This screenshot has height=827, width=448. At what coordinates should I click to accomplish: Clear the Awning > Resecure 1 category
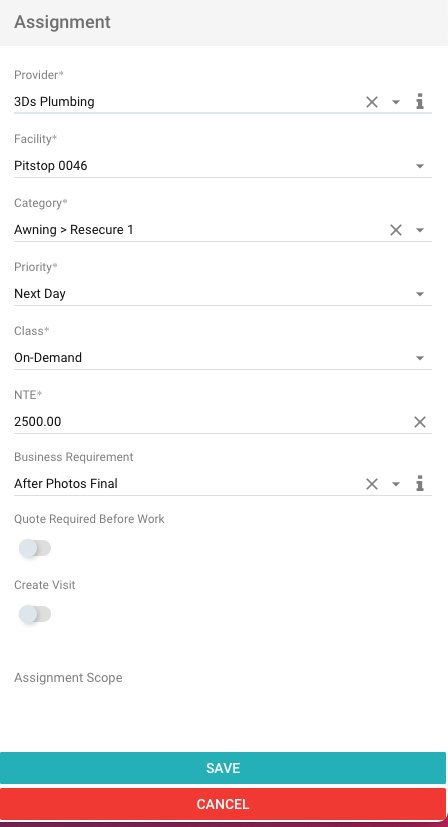tap(396, 230)
